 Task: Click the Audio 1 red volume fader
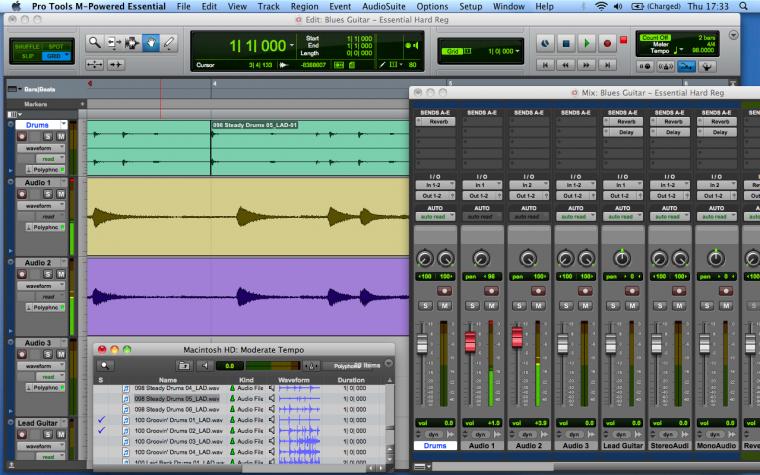(x=470, y=342)
